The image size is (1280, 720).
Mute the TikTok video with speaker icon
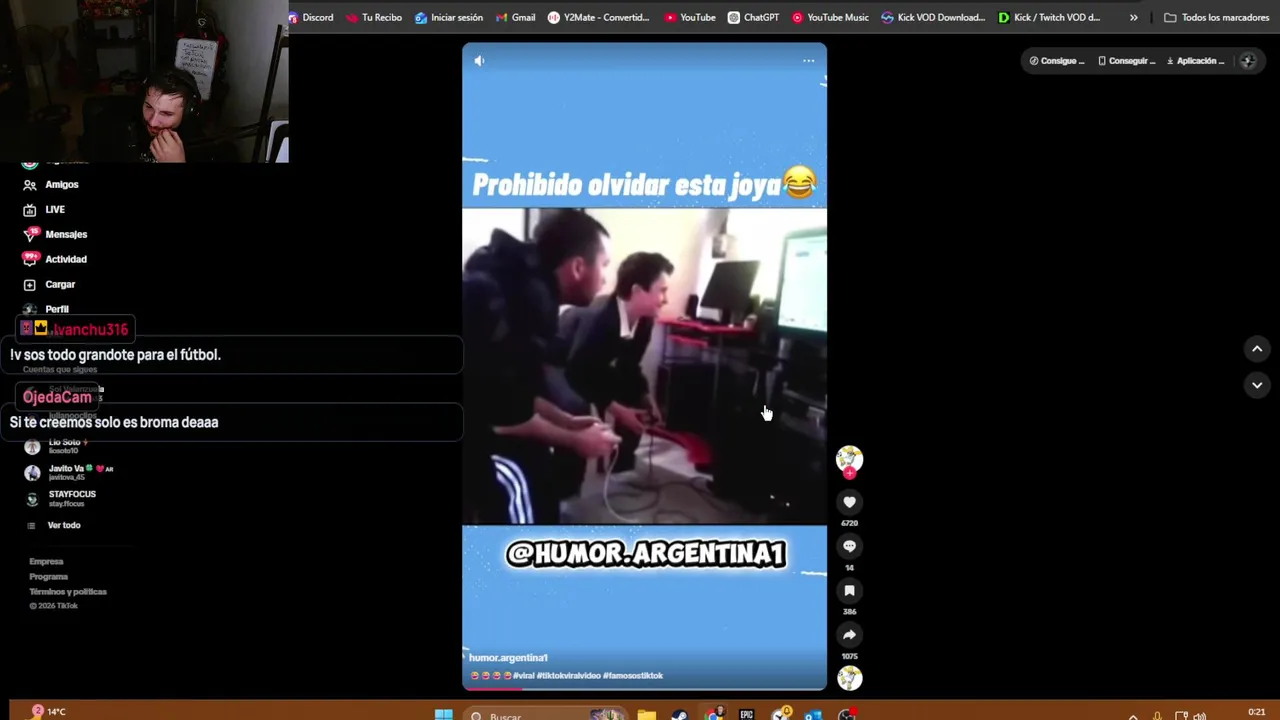click(479, 61)
